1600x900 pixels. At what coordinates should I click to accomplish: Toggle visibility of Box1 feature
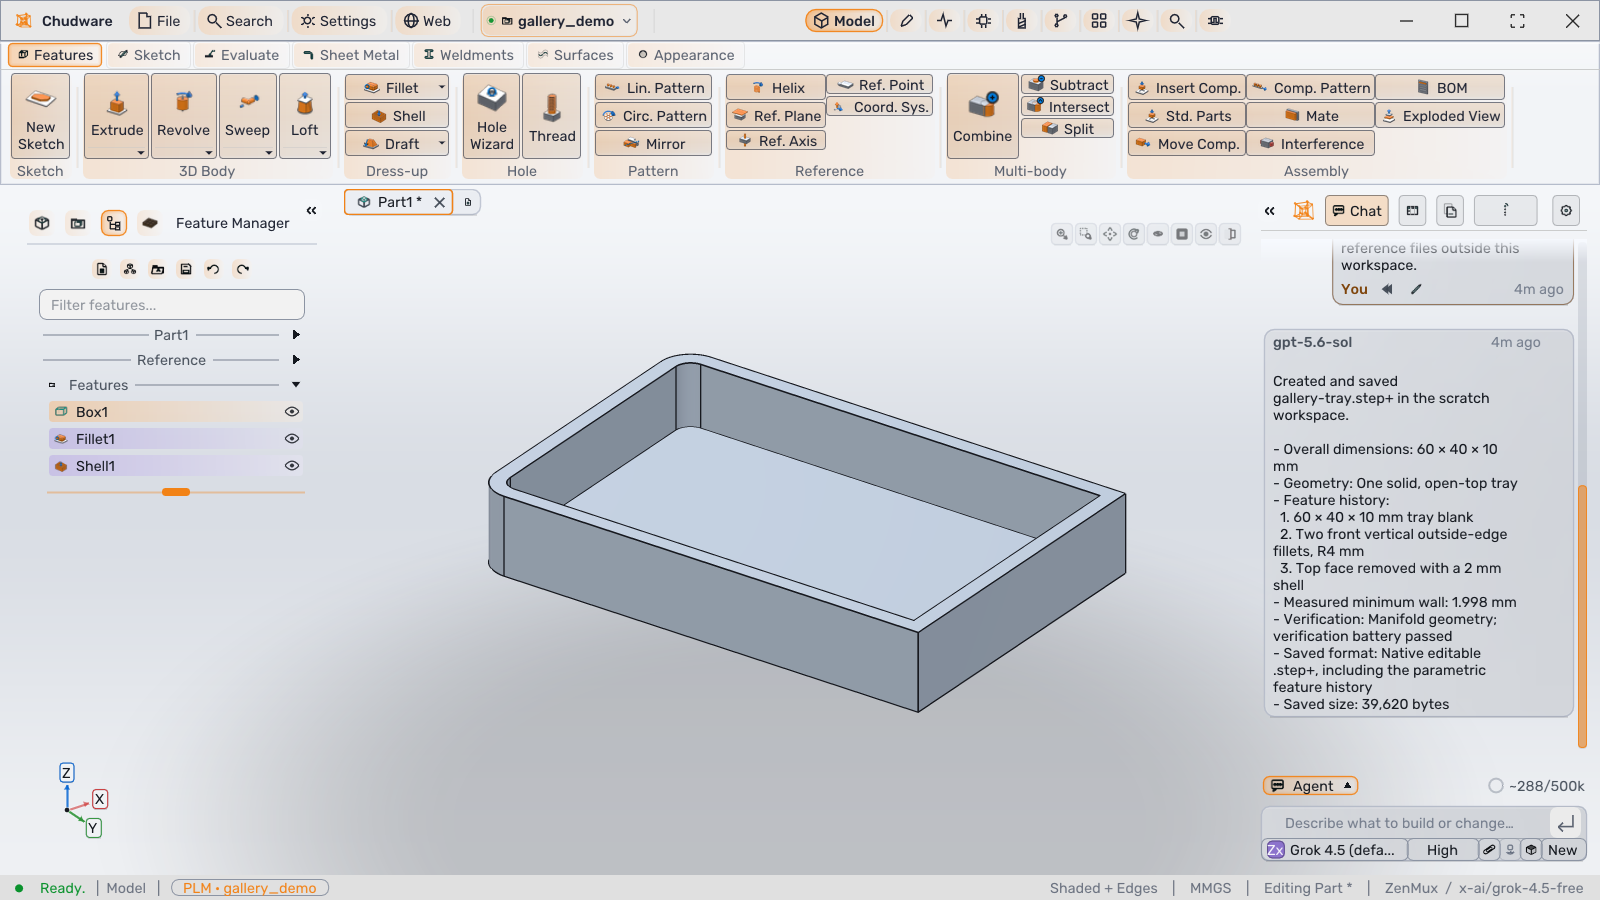(292, 412)
